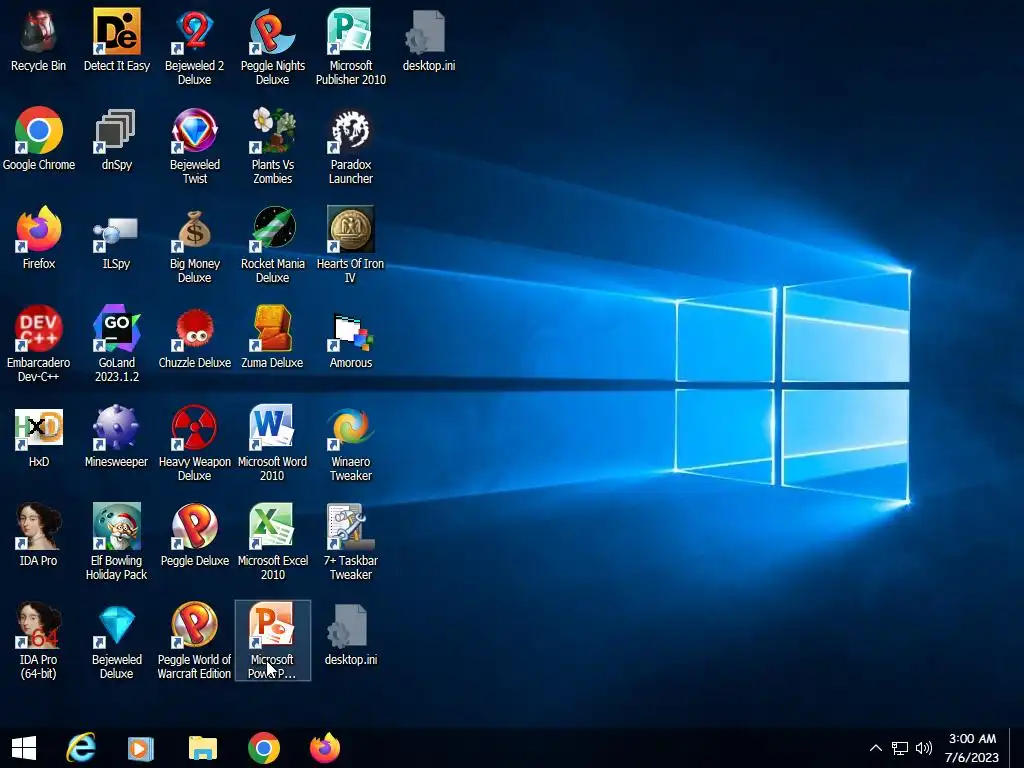This screenshot has width=1024, height=768.
Task: Click the Paradox Launcher icon
Action: tap(351, 146)
